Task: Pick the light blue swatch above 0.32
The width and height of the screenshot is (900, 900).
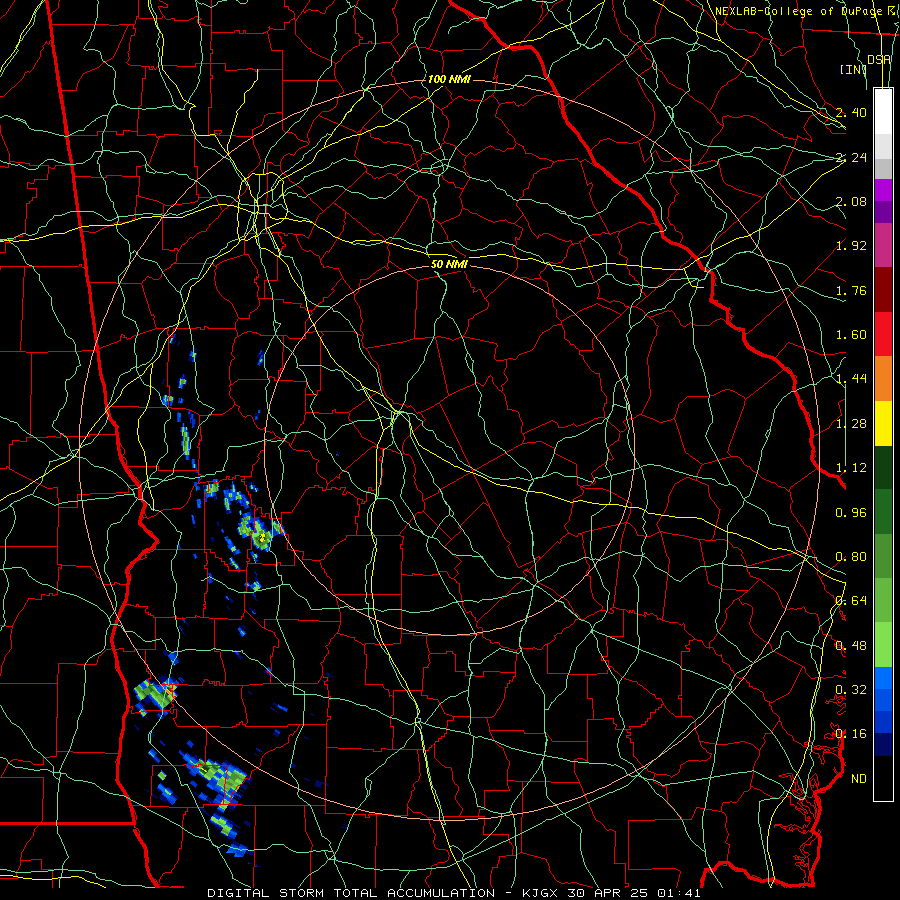Action: [x=883, y=678]
